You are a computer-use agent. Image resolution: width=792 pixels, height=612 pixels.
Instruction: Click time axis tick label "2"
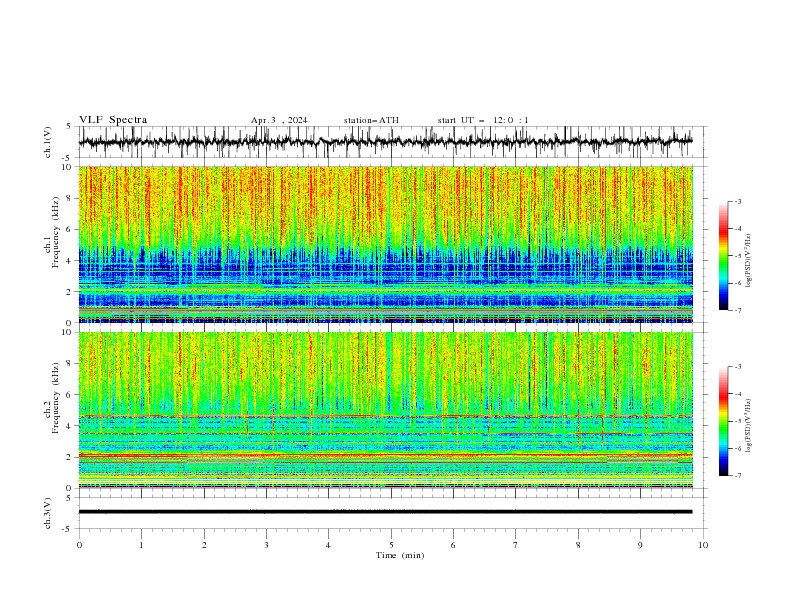[x=204, y=545]
